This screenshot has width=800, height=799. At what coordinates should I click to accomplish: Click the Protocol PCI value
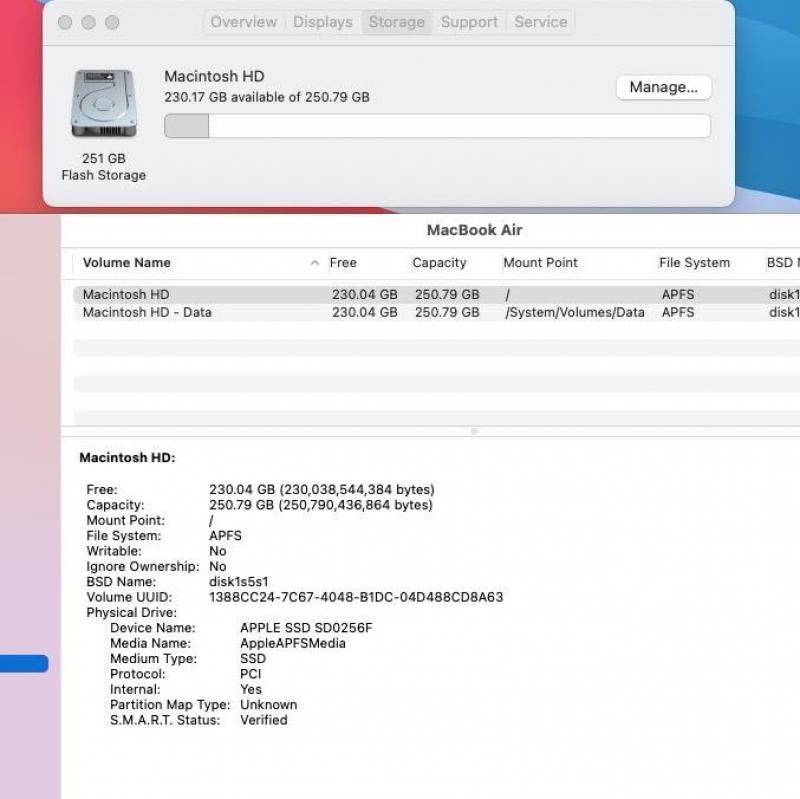251,674
